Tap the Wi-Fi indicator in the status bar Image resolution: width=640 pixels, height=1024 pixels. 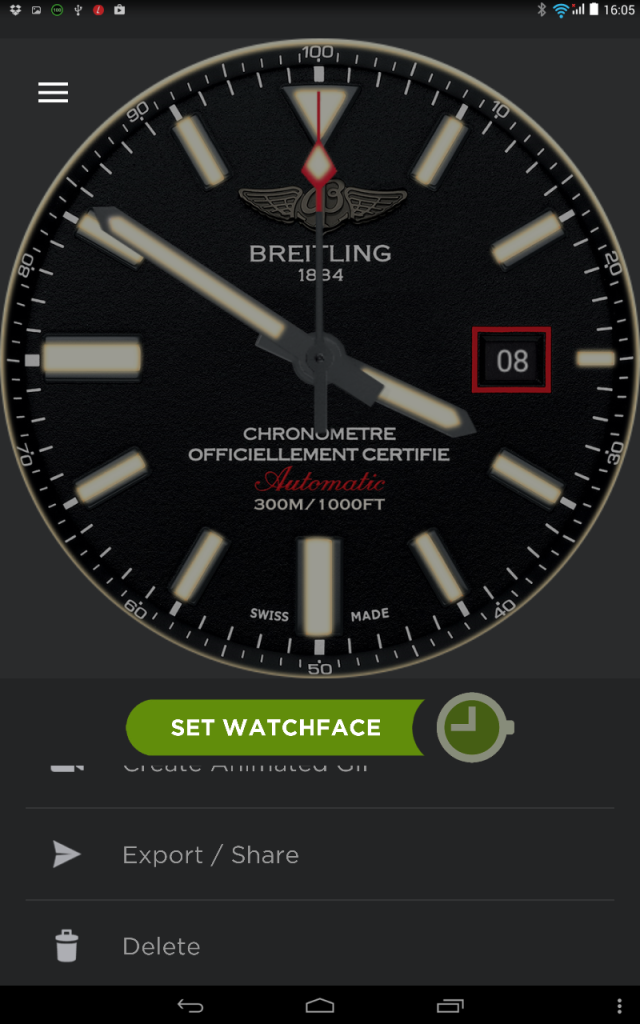pos(560,10)
